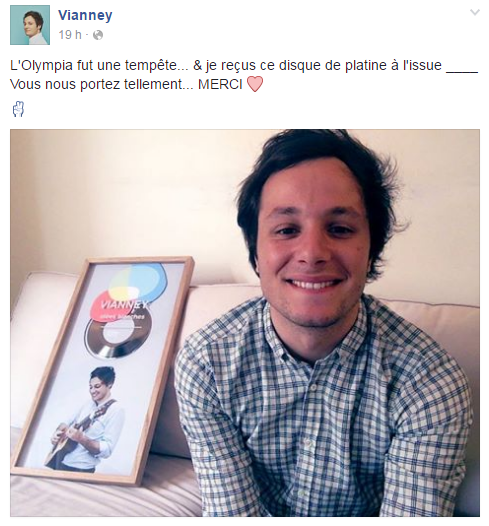
Task: Click the heart emoji after MERCI
Action: pos(255,84)
